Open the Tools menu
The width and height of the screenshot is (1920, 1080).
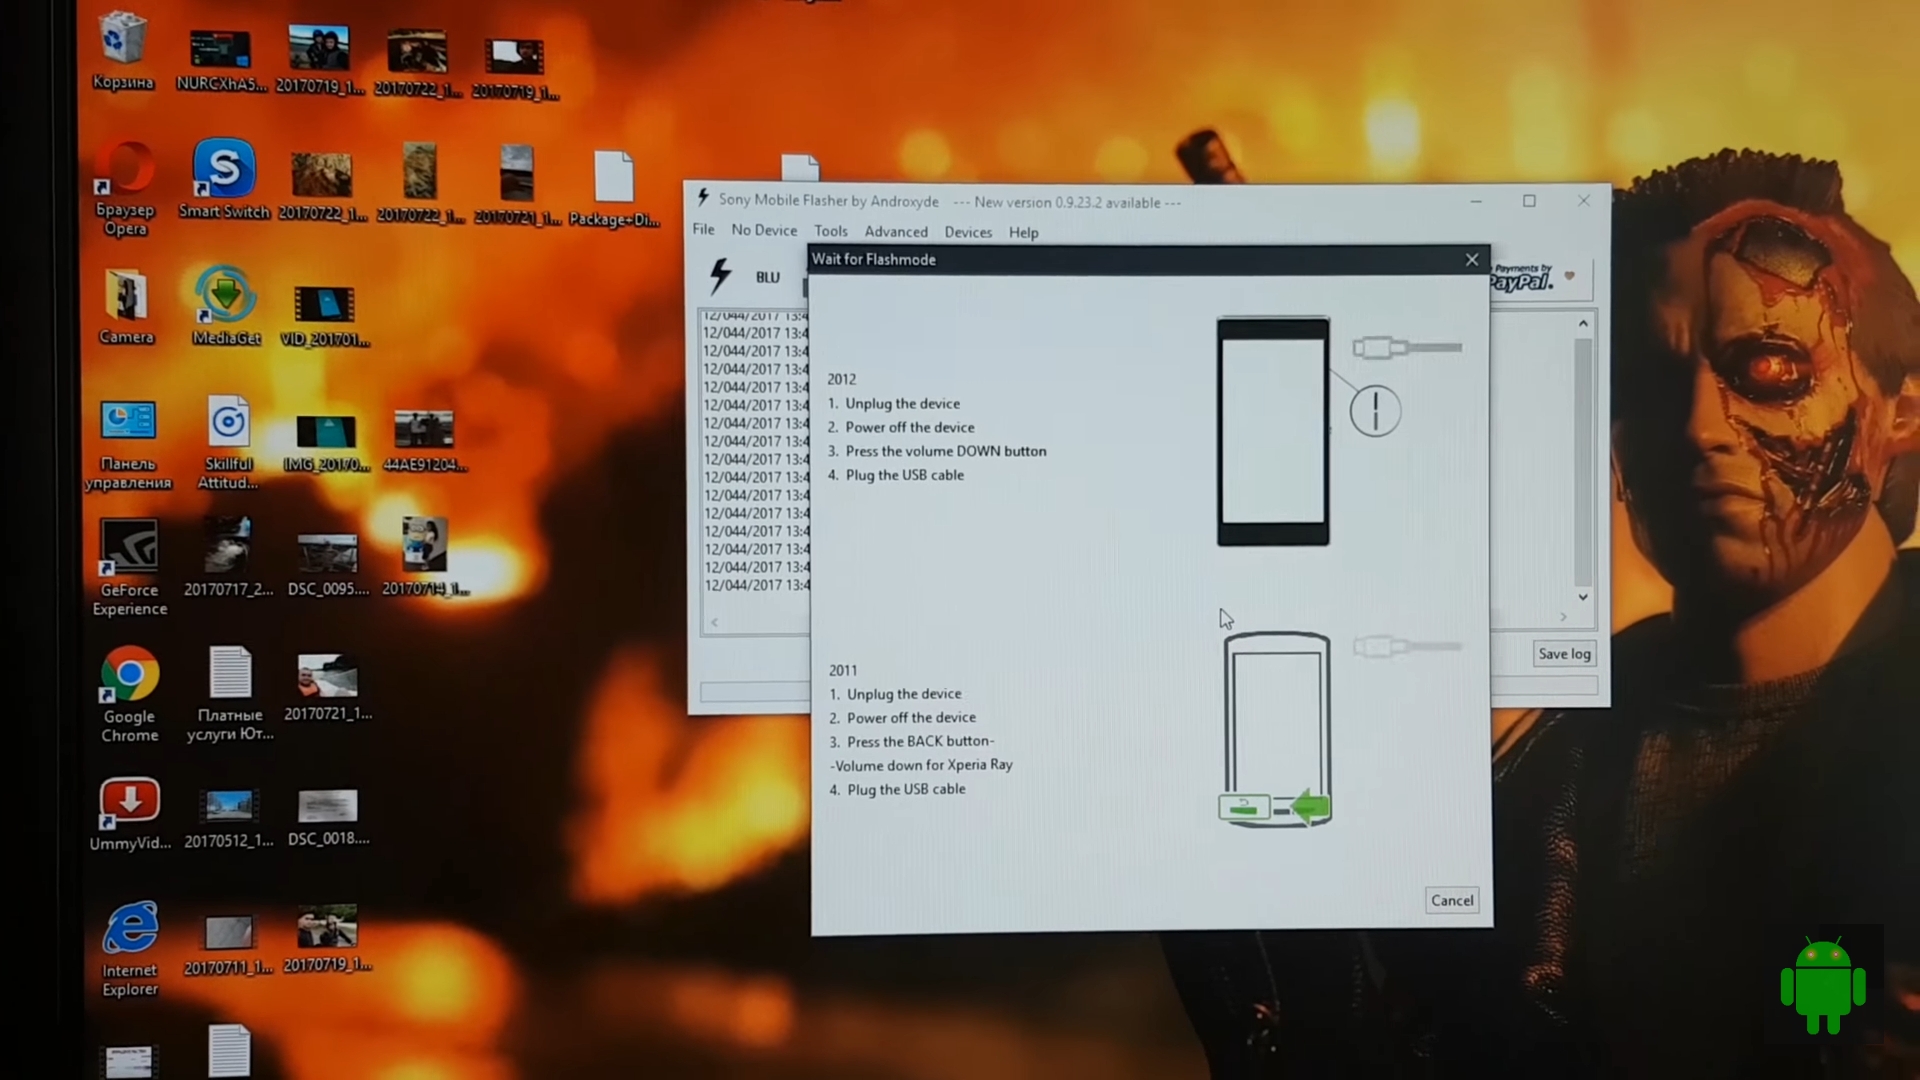pos(830,231)
